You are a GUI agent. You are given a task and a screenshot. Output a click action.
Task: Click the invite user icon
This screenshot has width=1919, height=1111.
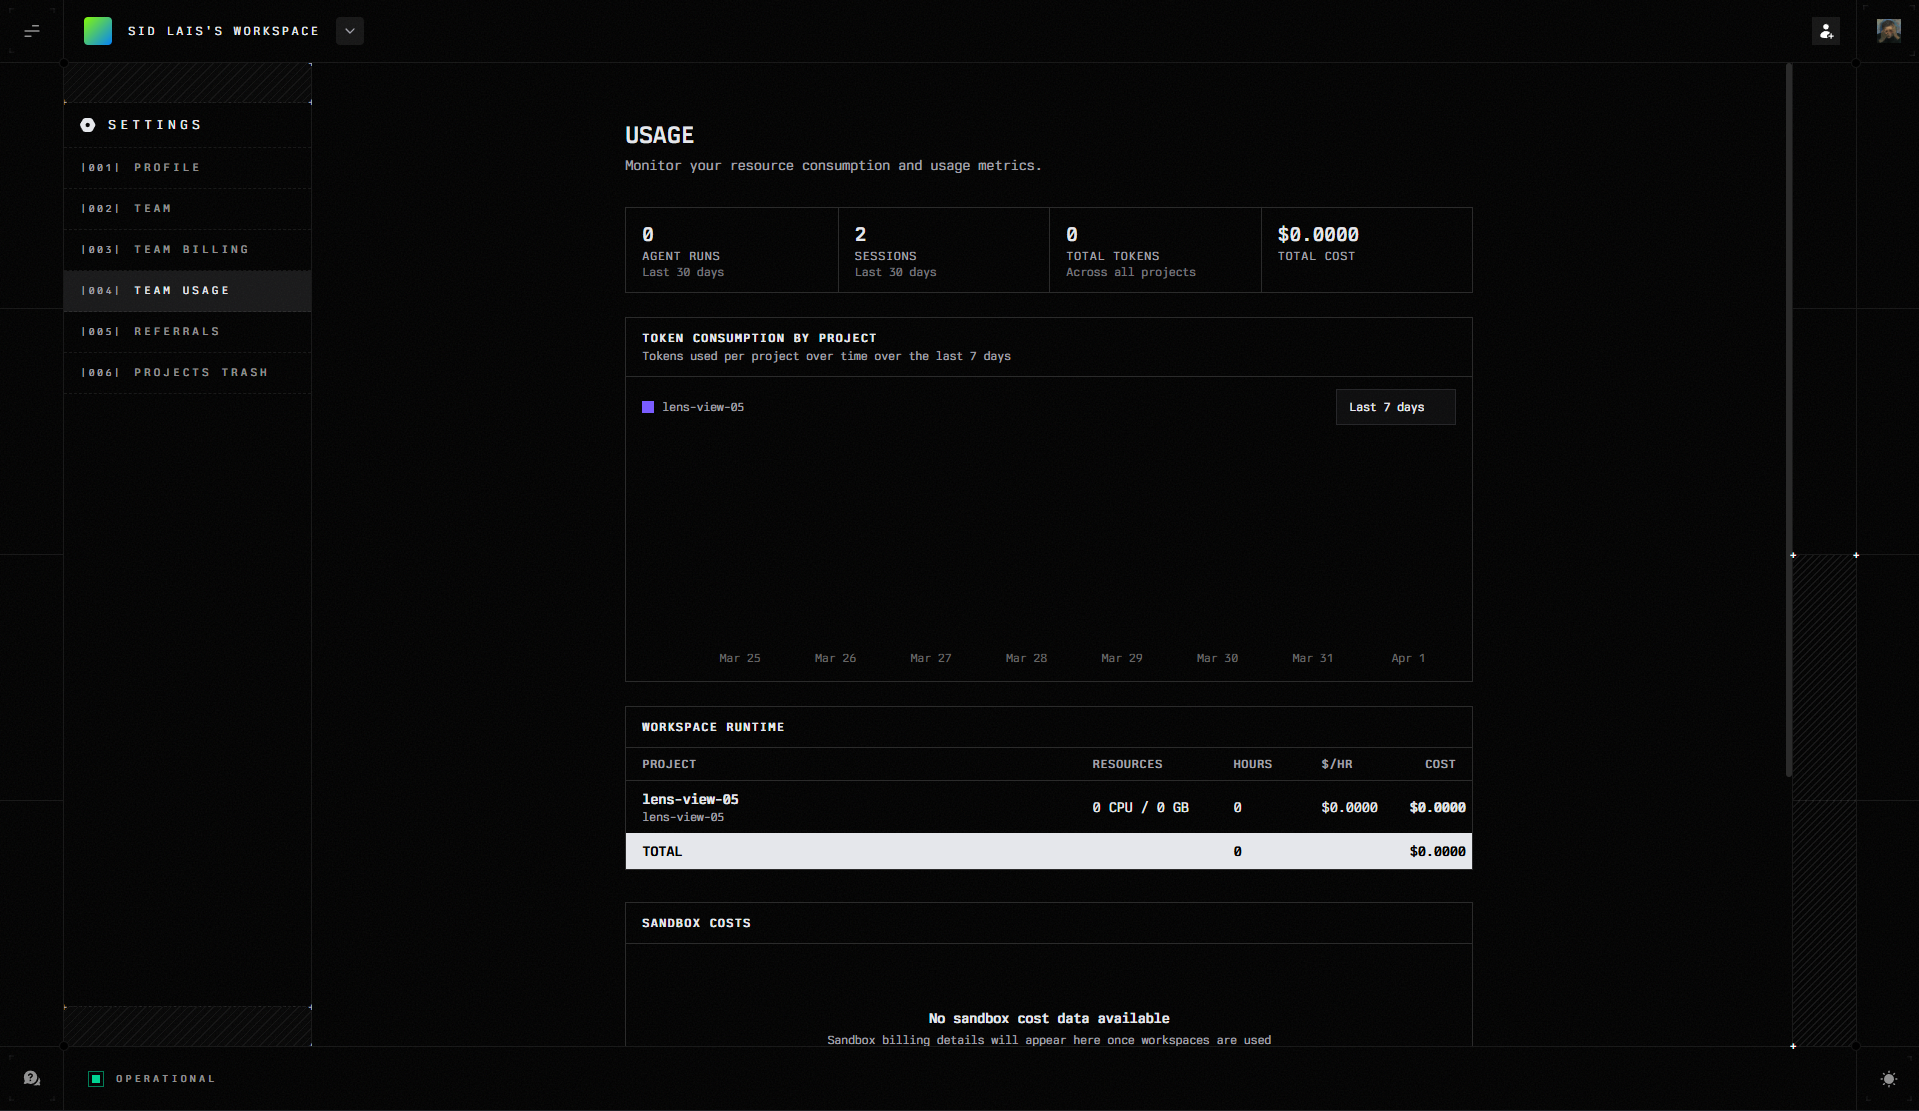1826,31
